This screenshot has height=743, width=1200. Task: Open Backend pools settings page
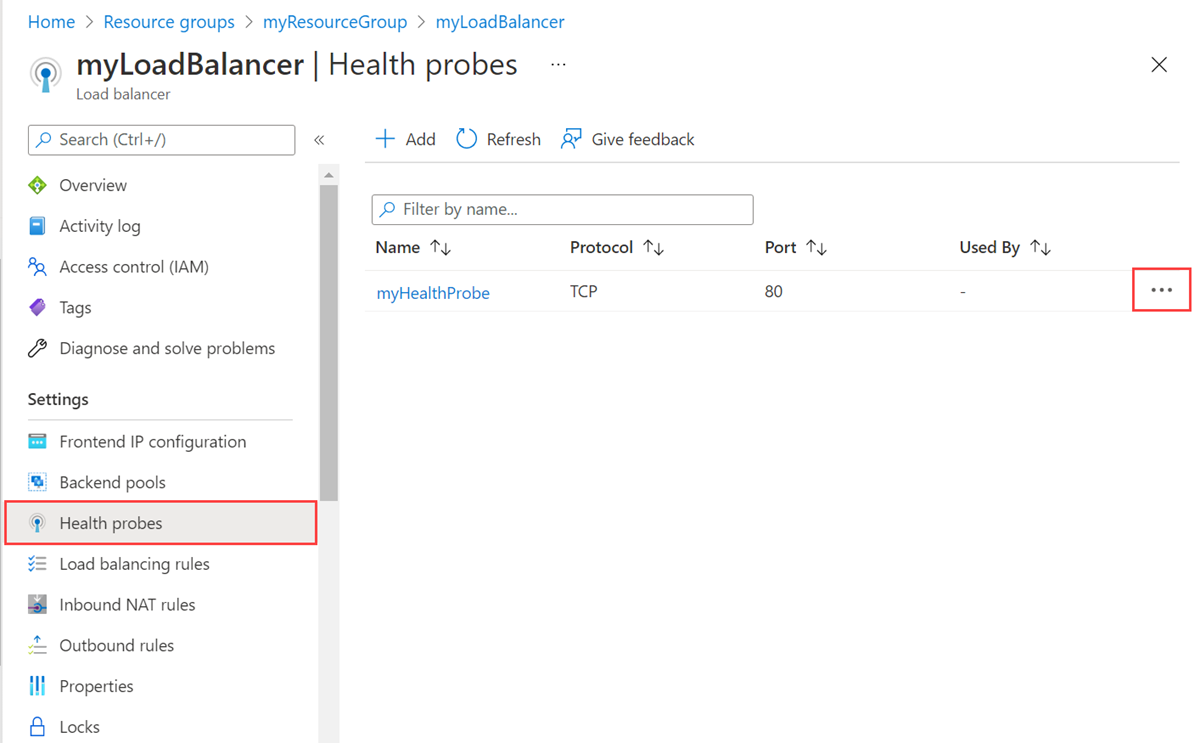[x=112, y=482]
